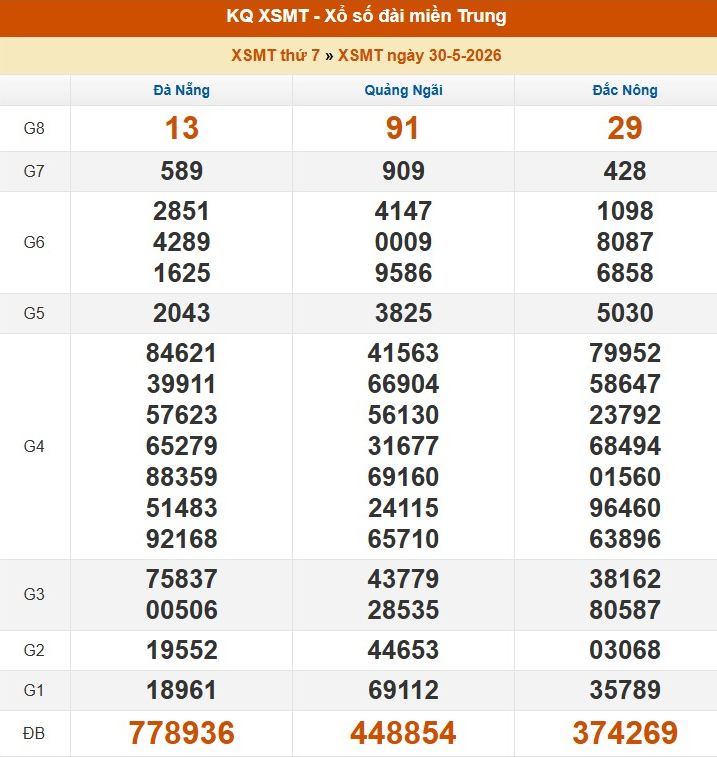Select G5 number 2043

pyautogui.click(x=182, y=313)
